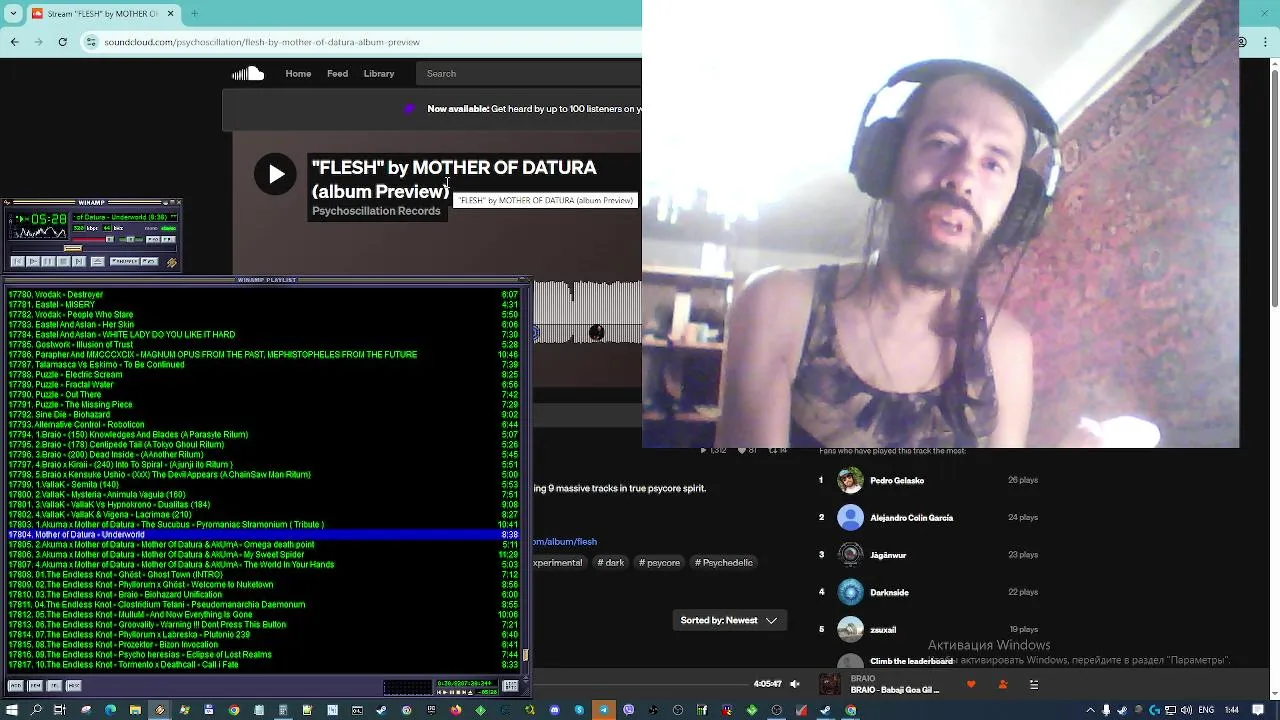1280x720 pixels.
Task: Click Winamp playlist REM button
Action: click(x=35, y=685)
